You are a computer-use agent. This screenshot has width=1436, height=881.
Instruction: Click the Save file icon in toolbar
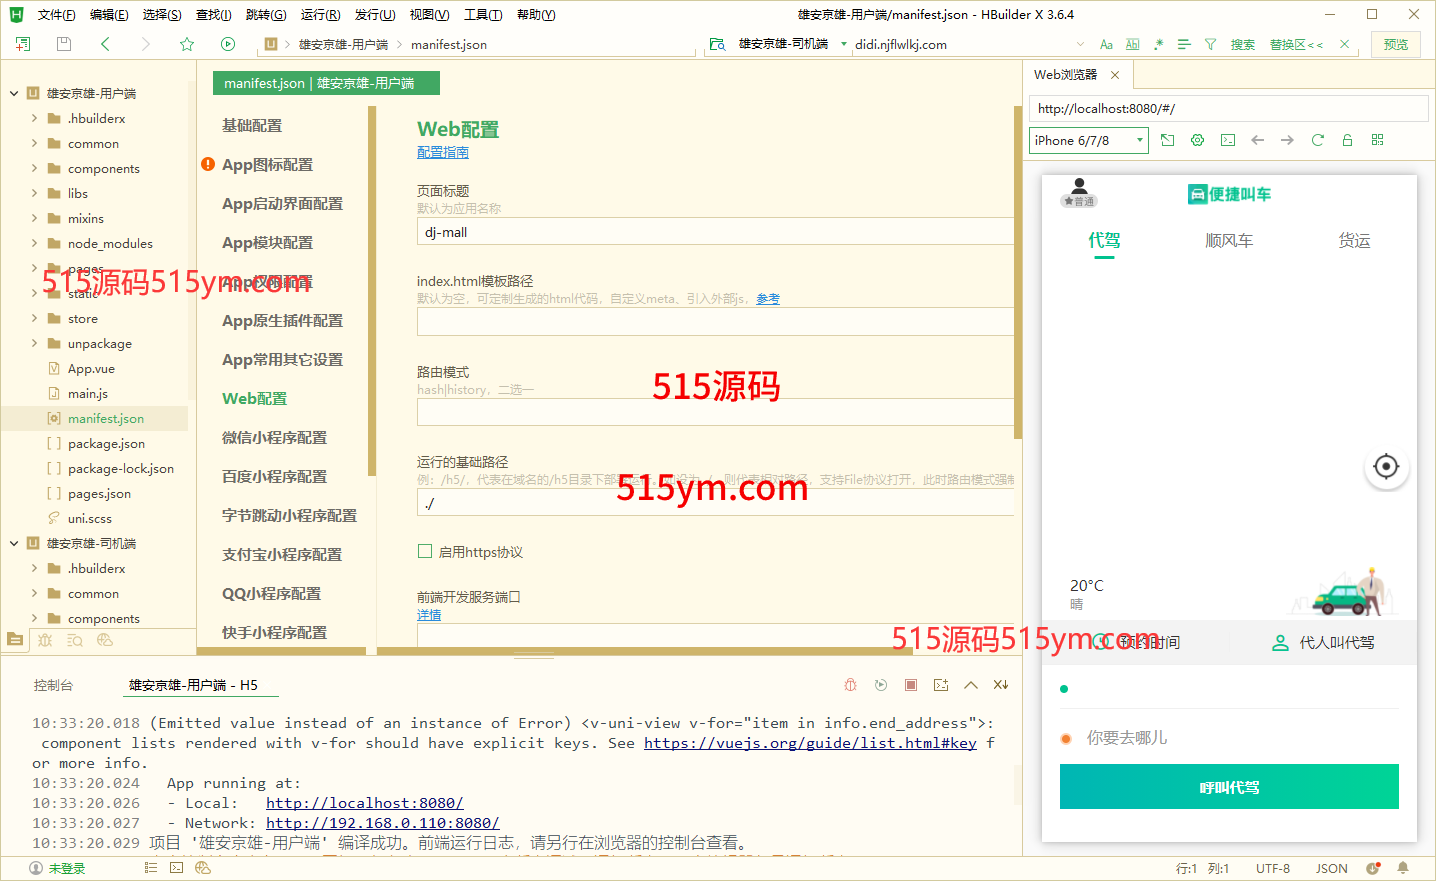64,44
